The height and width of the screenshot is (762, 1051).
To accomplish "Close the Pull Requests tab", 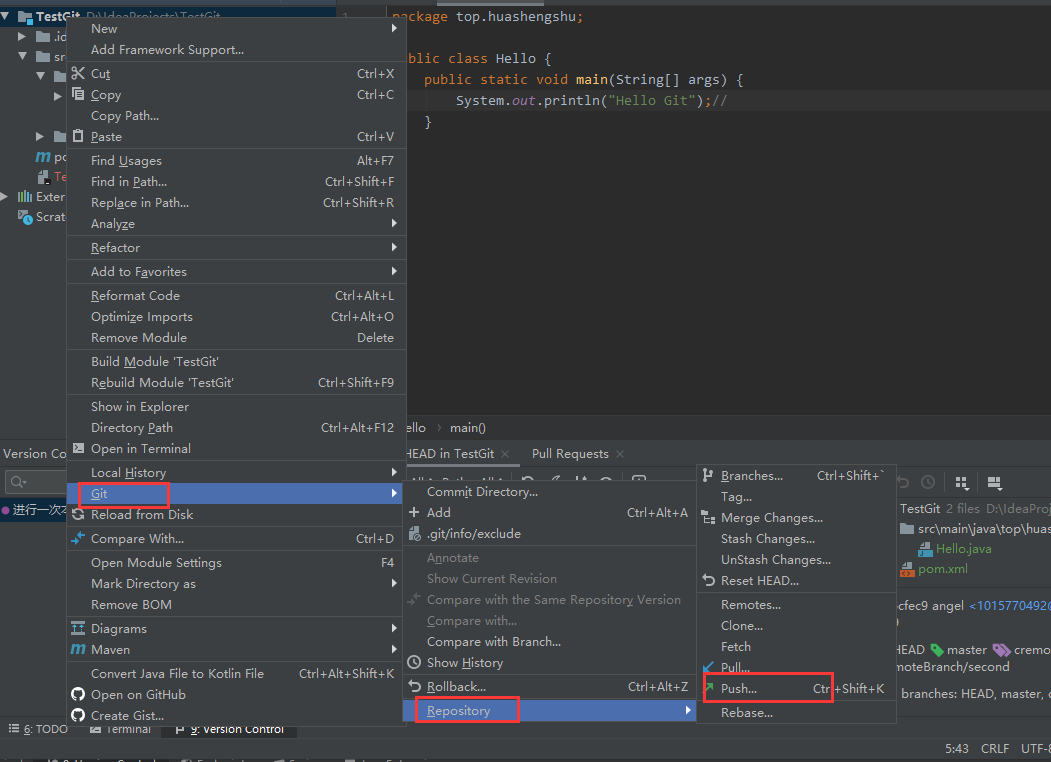I will 620,454.
